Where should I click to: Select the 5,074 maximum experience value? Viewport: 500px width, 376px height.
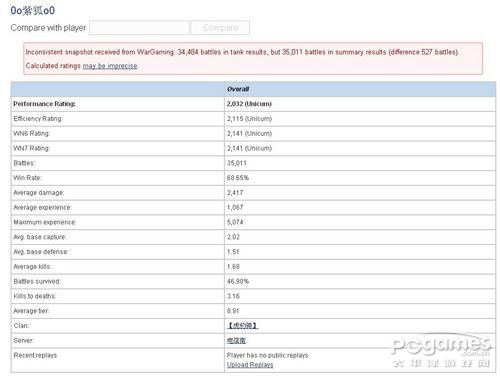pos(235,222)
